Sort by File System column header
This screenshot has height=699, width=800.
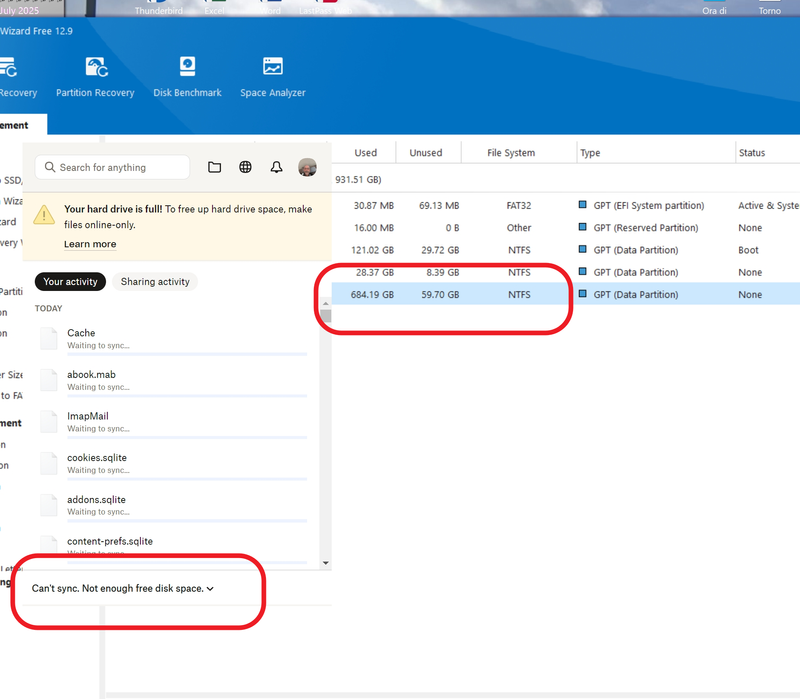click(x=510, y=153)
